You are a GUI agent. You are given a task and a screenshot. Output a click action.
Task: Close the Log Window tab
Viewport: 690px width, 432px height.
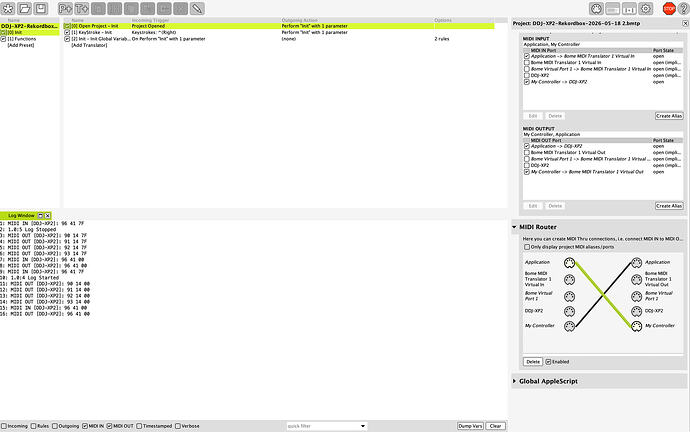pyautogui.click(x=48, y=216)
